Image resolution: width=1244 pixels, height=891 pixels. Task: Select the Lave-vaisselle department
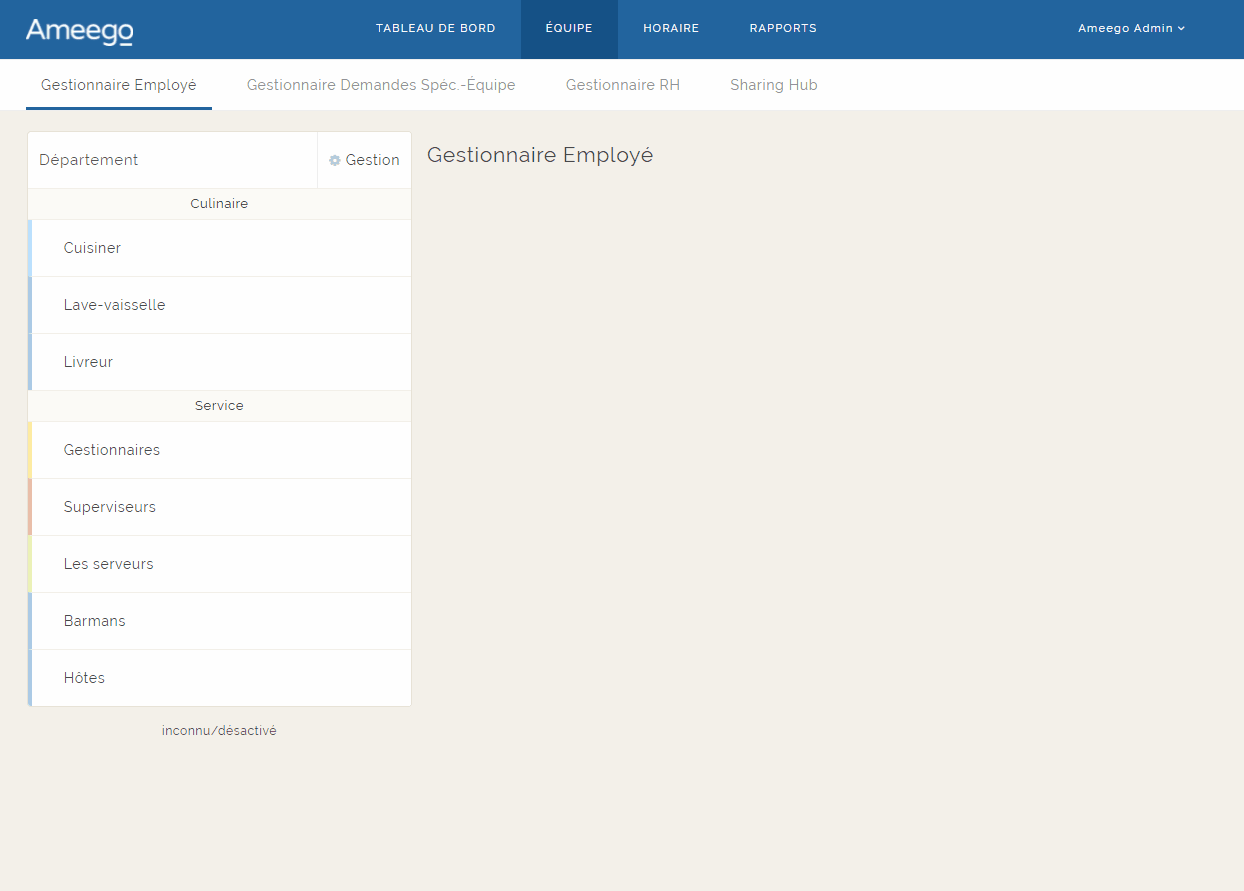(x=114, y=305)
